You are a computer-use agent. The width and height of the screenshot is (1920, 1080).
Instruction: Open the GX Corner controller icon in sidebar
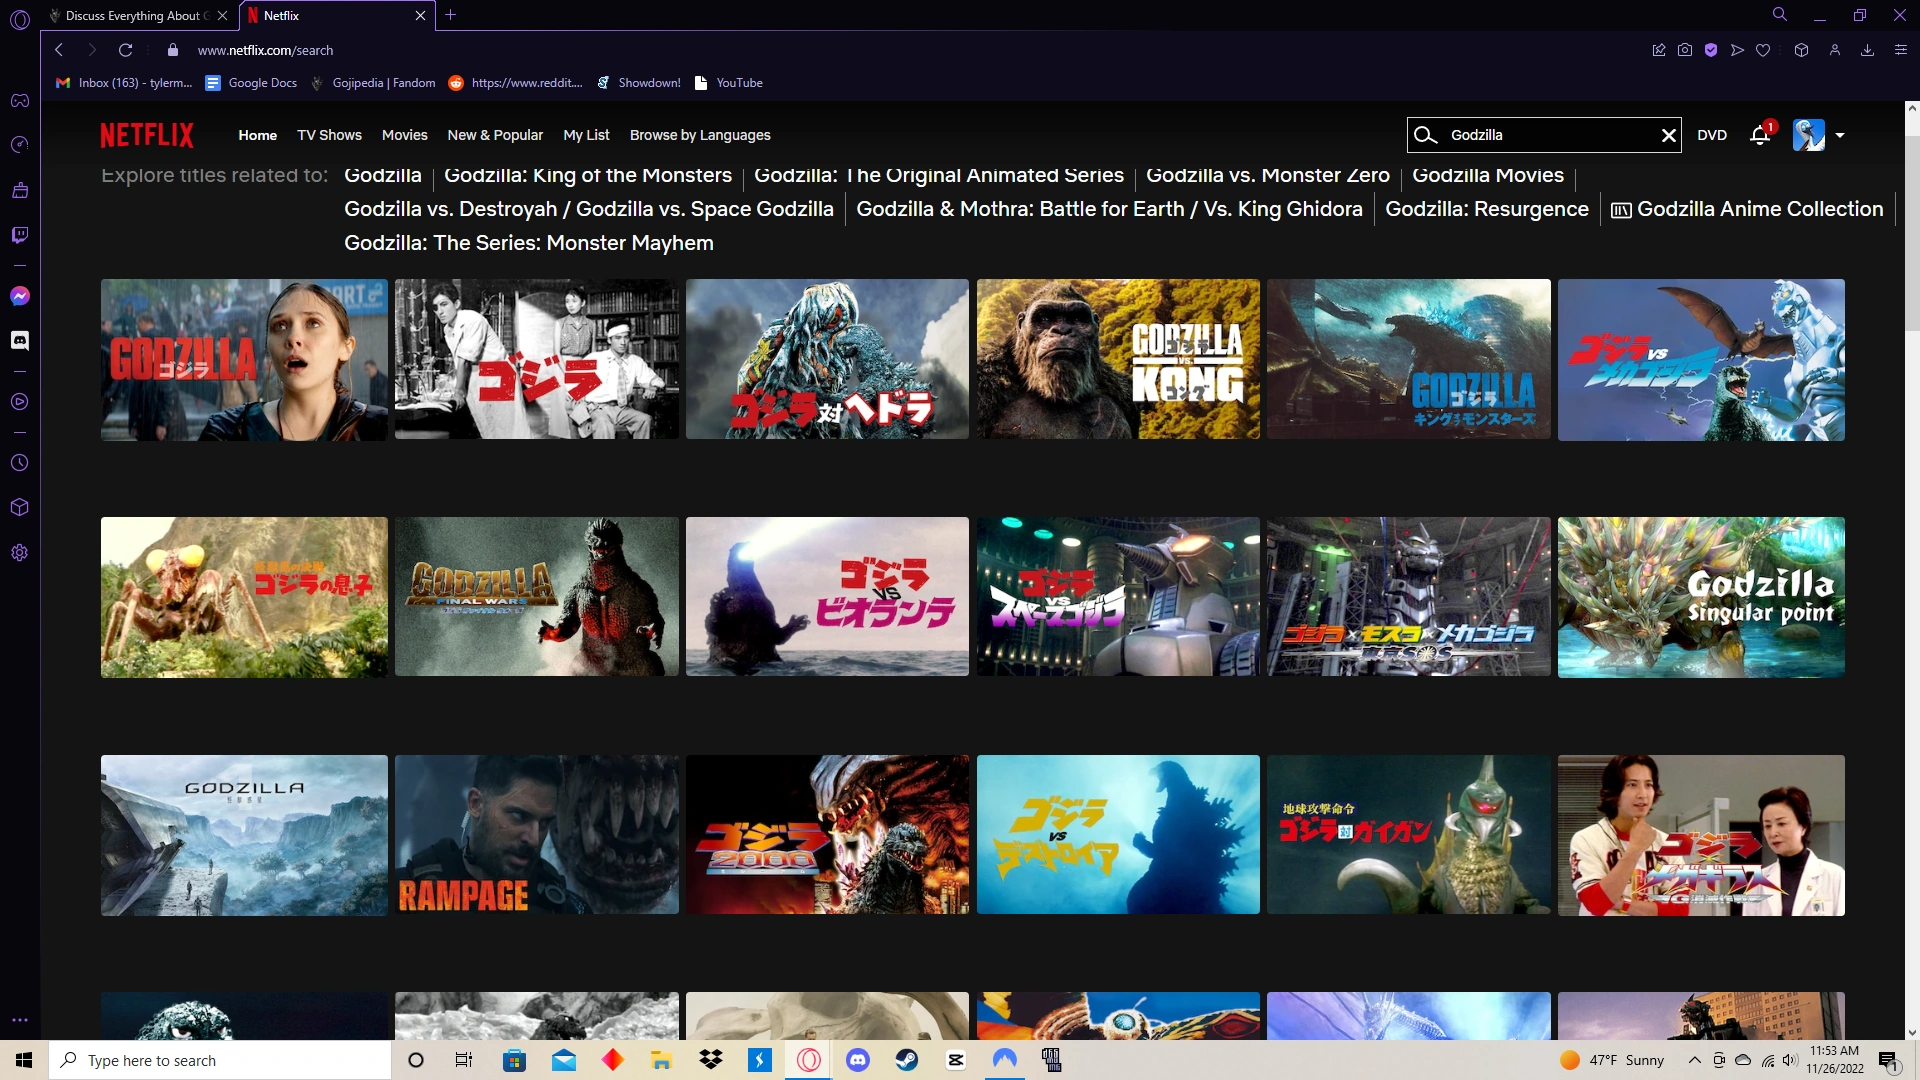pyautogui.click(x=20, y=101)
